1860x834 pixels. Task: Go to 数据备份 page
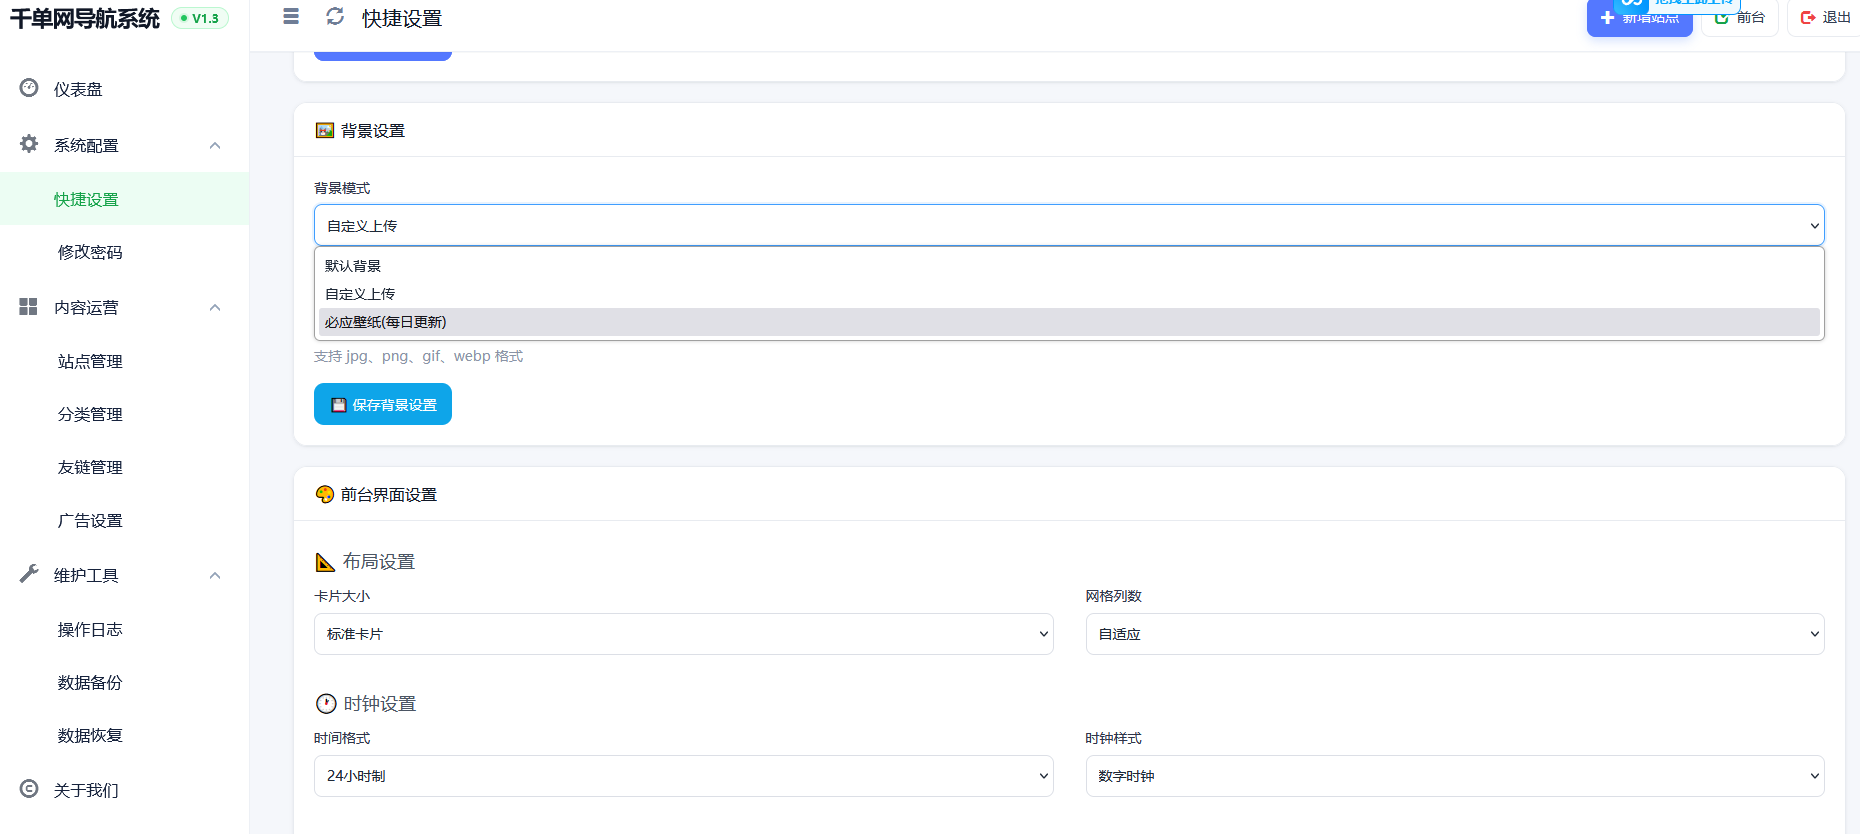click(x=90, y=682)
